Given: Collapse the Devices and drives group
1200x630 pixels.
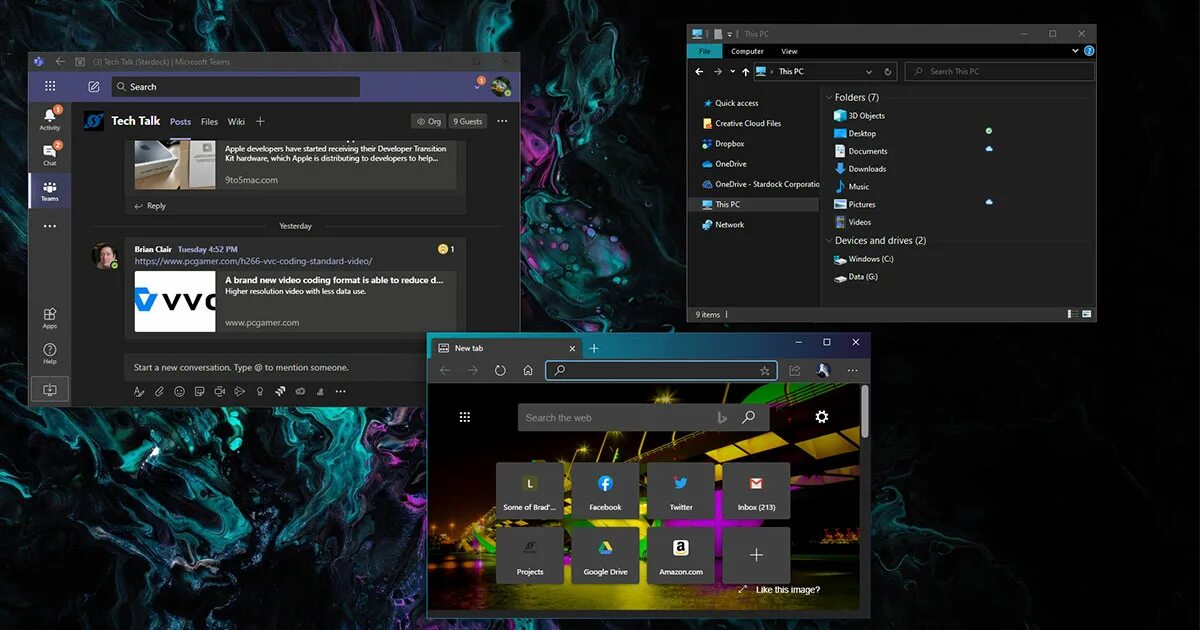Looking at the screenshot, I should tap(828, 241).
